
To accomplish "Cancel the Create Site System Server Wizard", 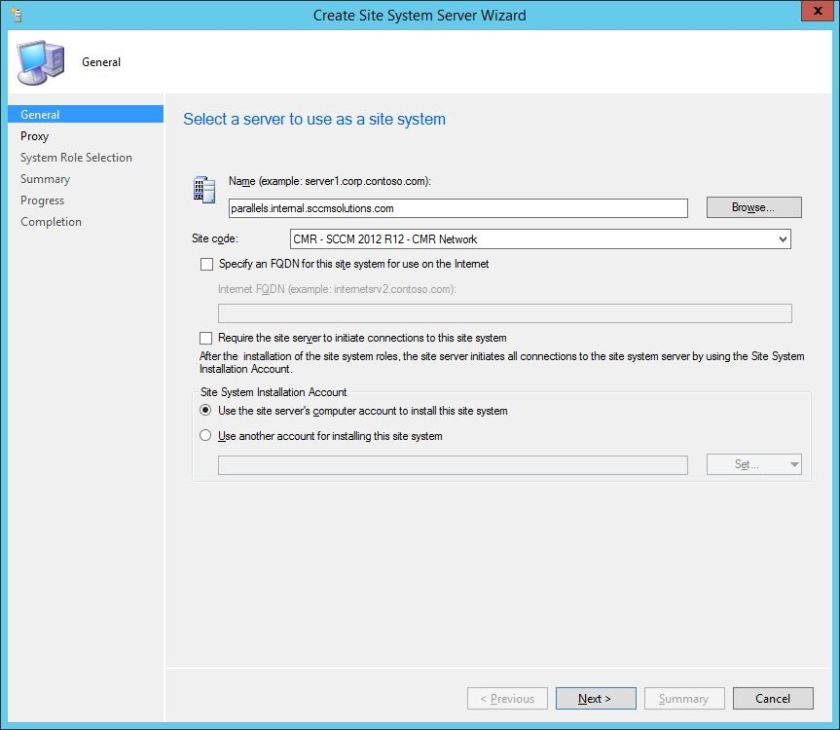I will coord(772,698).
